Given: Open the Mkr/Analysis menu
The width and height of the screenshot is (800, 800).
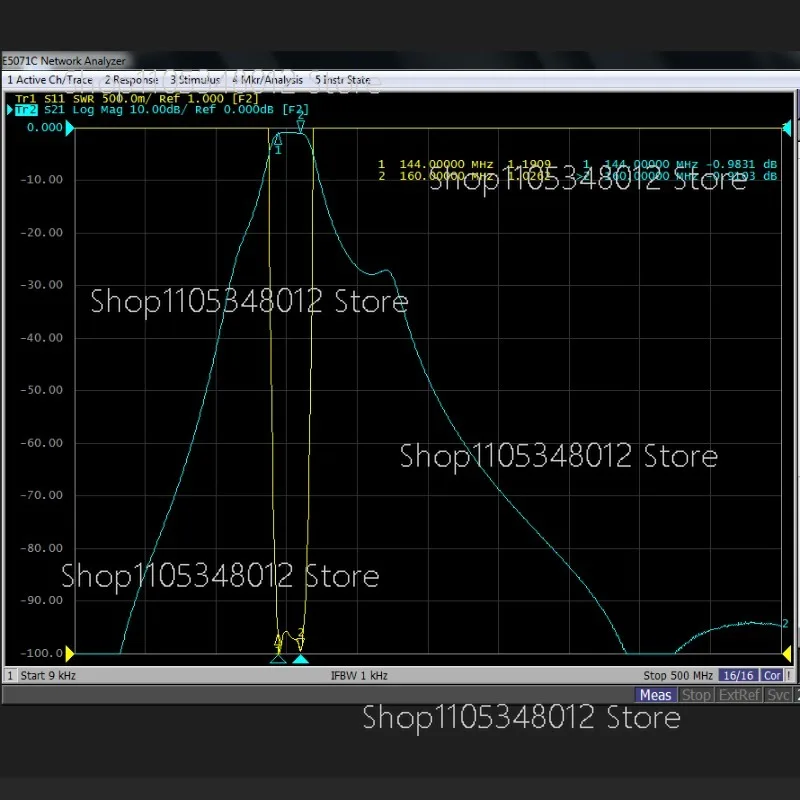Looking at the screenshot, I should tap(267, 80).
